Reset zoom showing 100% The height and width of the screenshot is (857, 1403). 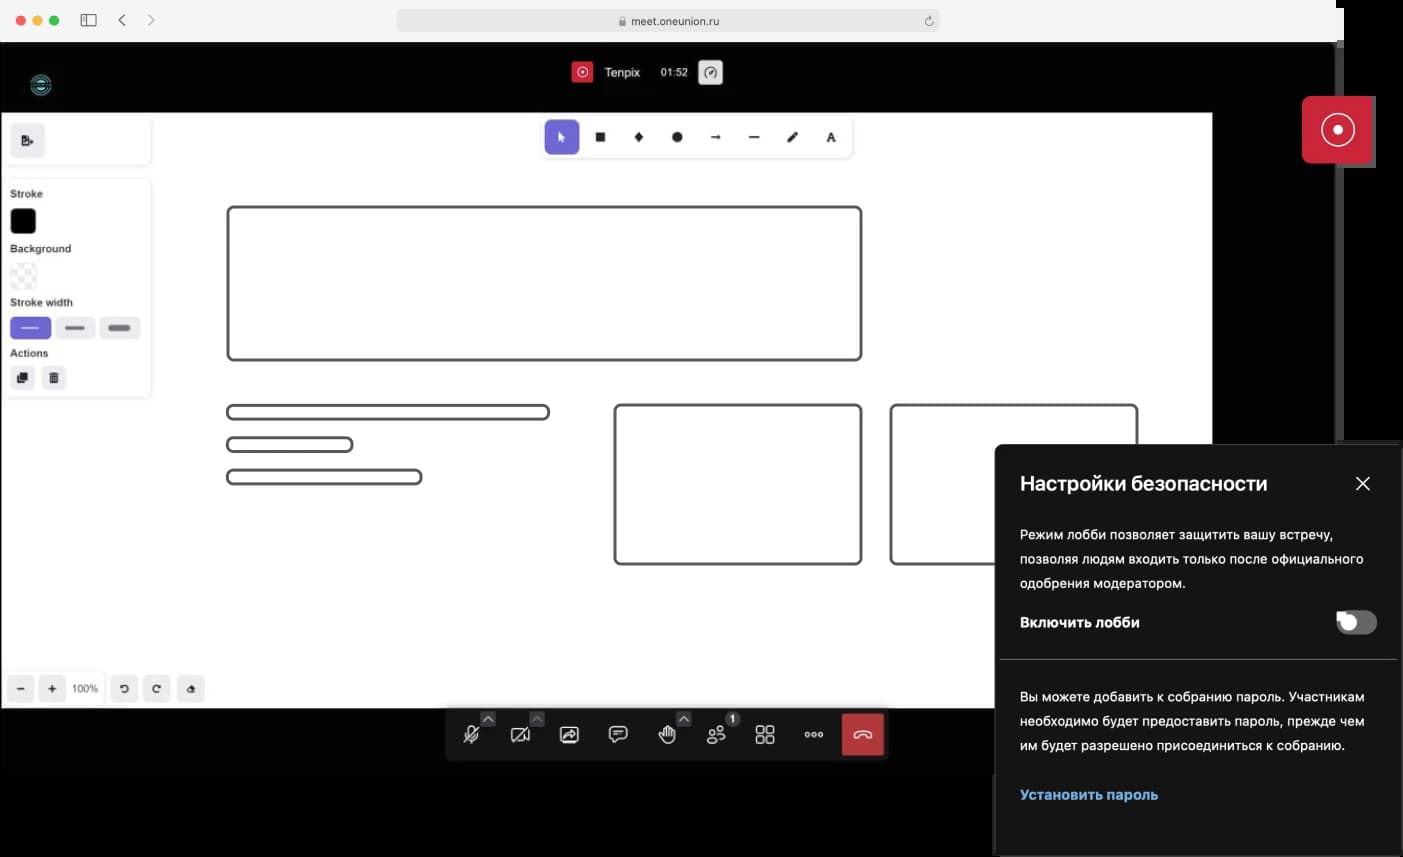pos(85,689)
